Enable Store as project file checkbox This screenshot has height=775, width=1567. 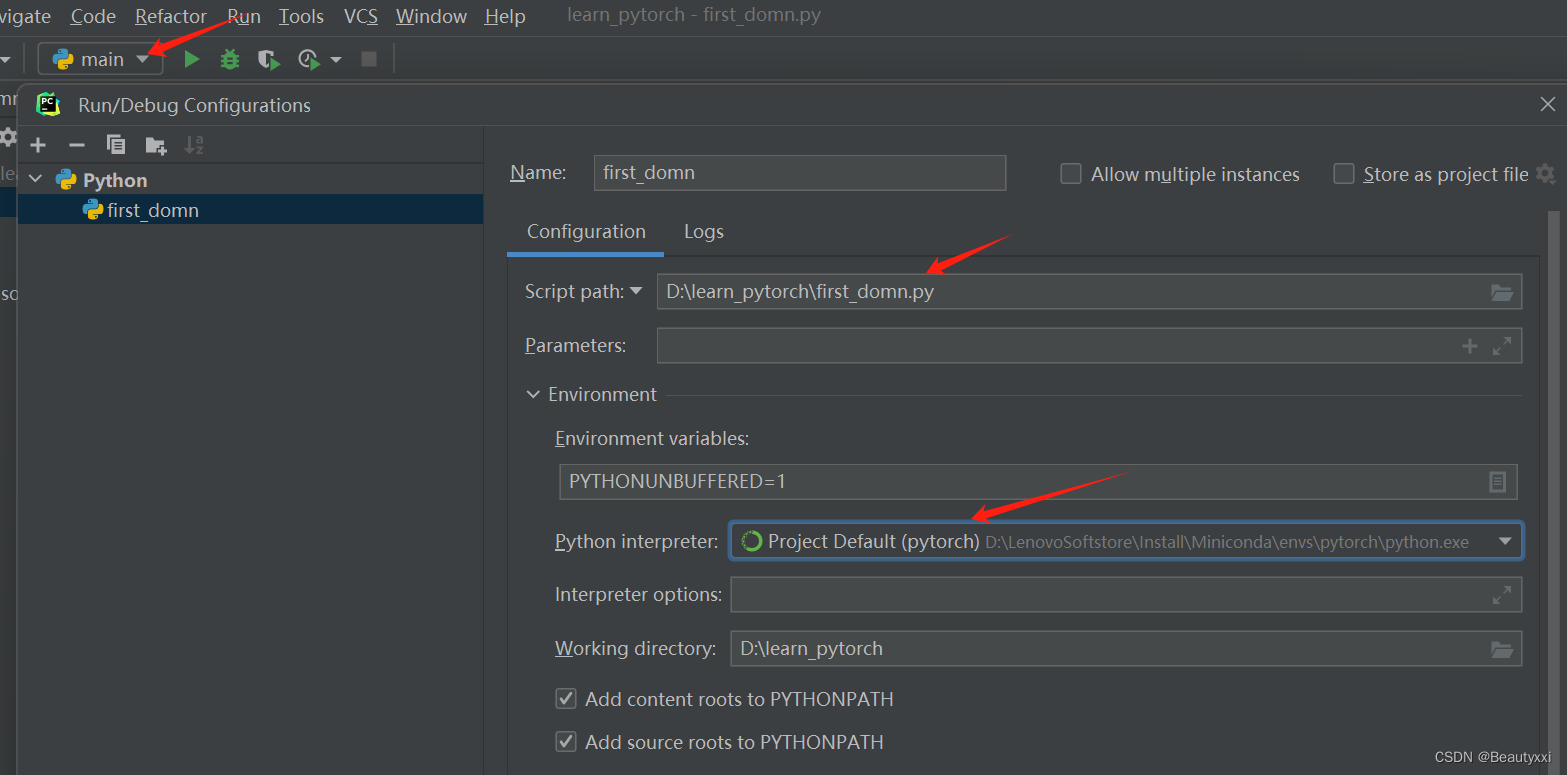pyautogui.click(x=1344, y=174)
